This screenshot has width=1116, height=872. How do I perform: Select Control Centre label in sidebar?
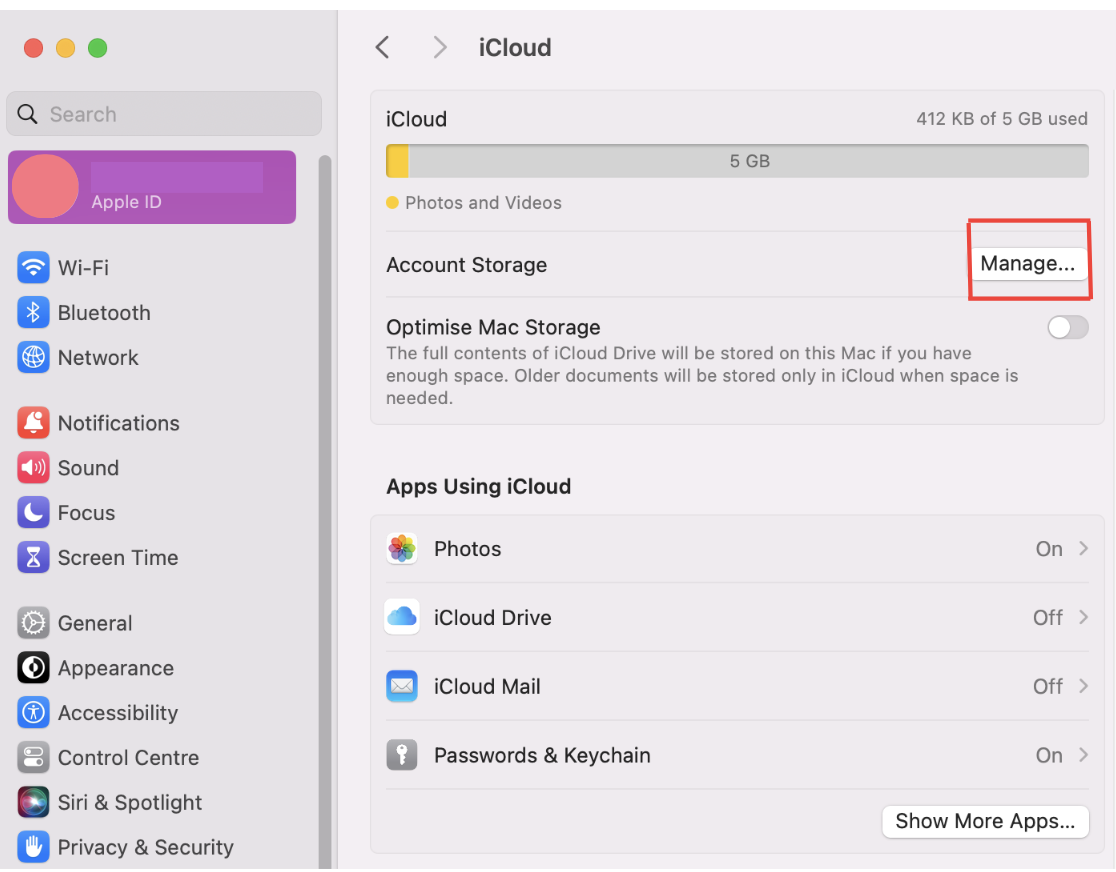pyautogui.click(x=128, y=757)
